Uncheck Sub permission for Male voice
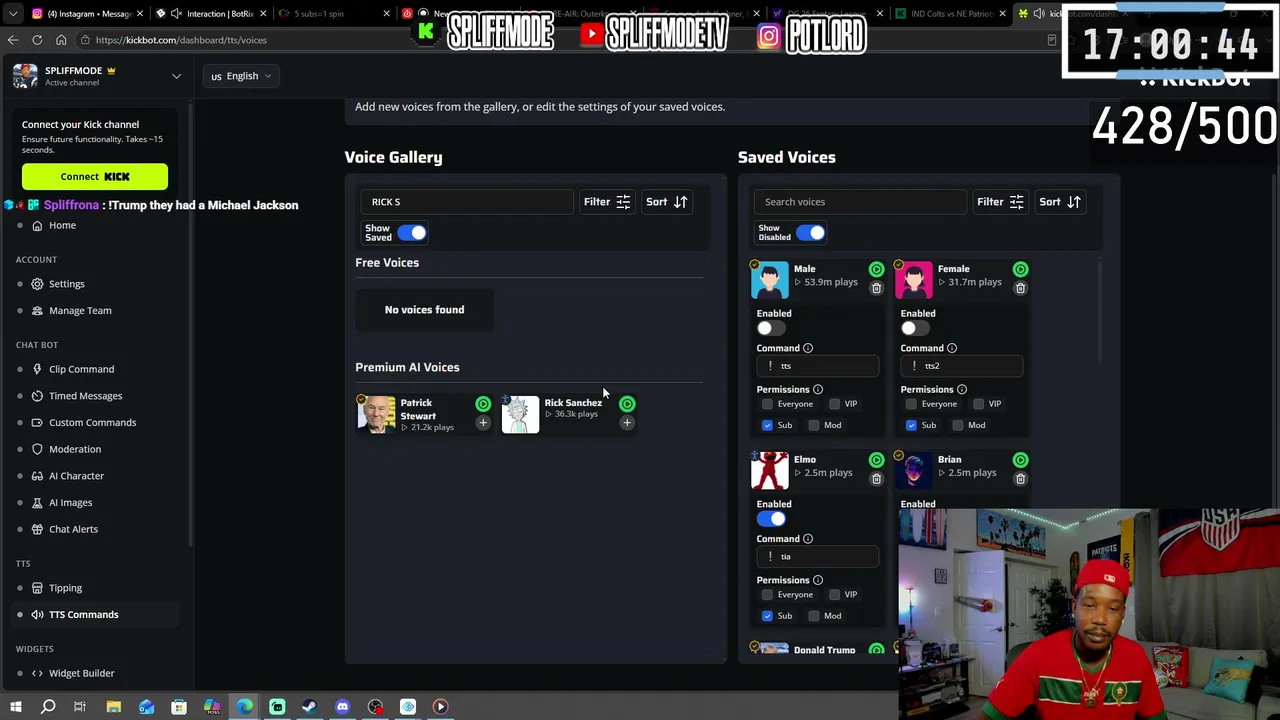Viewport: 1280px width, 720px height. [767, 425]
